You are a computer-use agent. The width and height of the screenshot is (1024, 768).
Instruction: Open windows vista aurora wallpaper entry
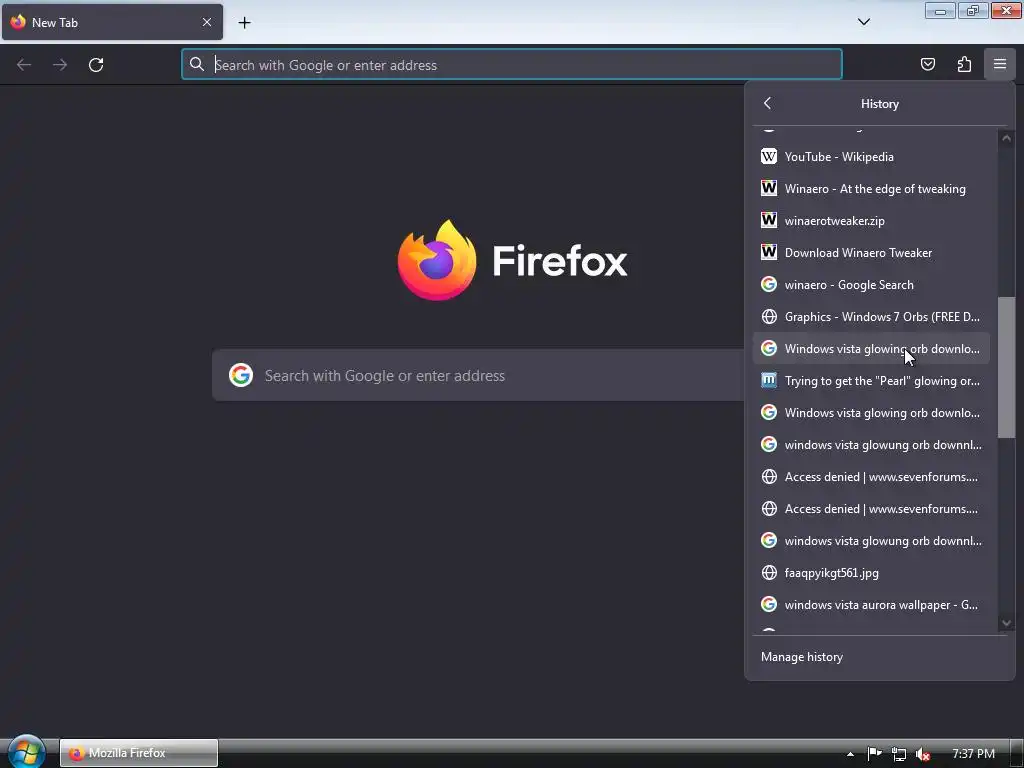click(x=871, y=605)
